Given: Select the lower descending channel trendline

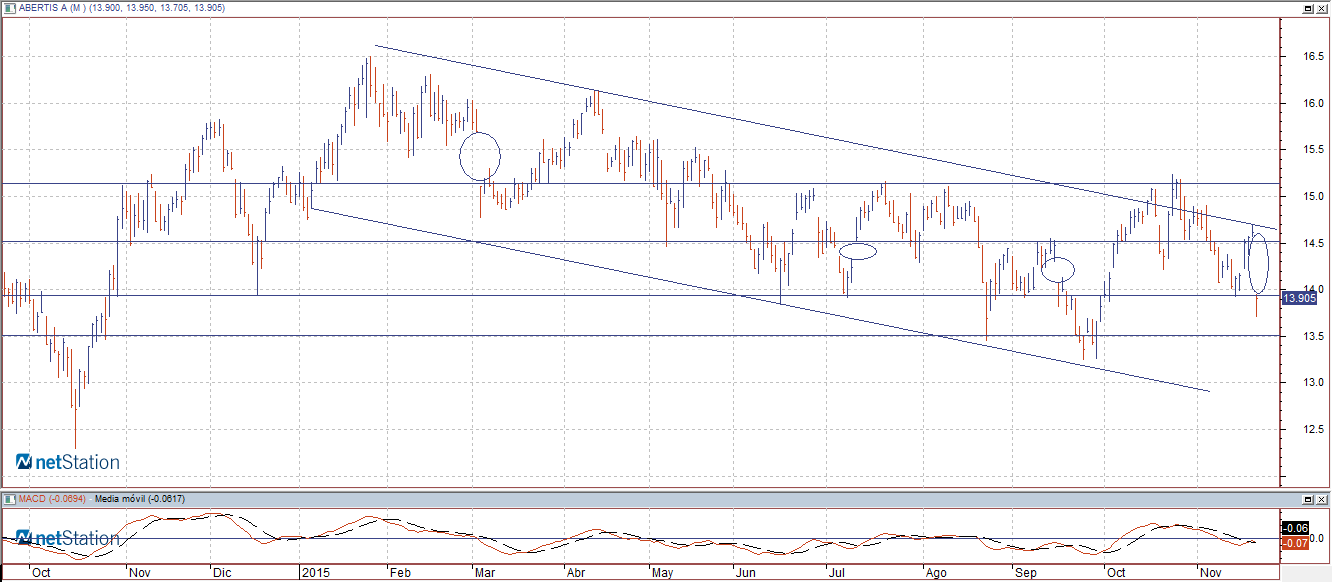Looking at the screenshot, I should point(760,300).
